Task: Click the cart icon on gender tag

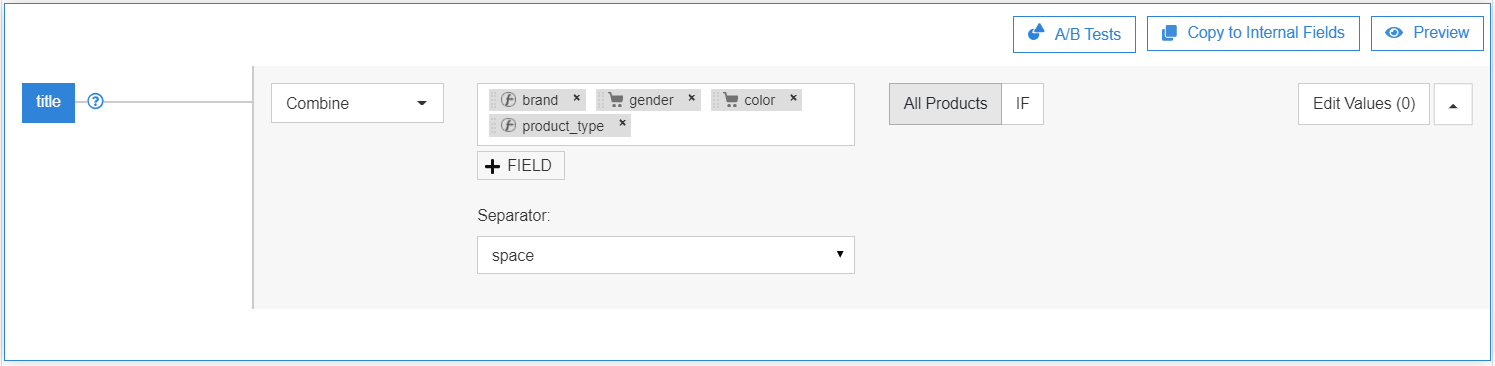Action: (x=616, y=100)
